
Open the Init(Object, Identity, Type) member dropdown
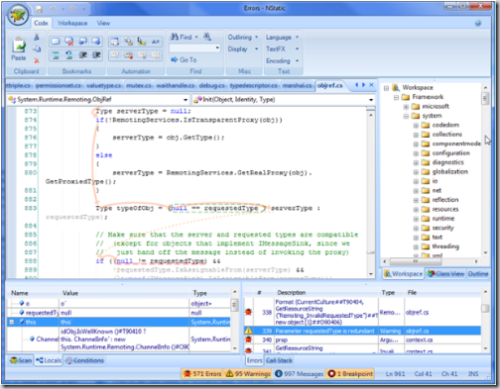[371, 100]
